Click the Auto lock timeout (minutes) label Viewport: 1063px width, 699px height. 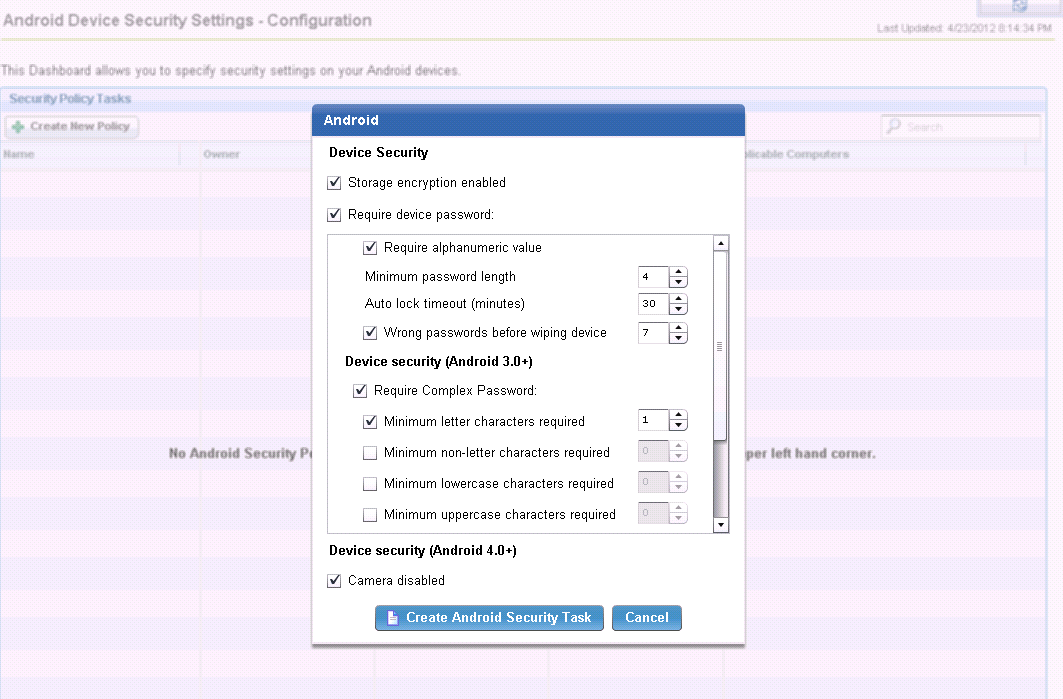(x=445, y=304)
